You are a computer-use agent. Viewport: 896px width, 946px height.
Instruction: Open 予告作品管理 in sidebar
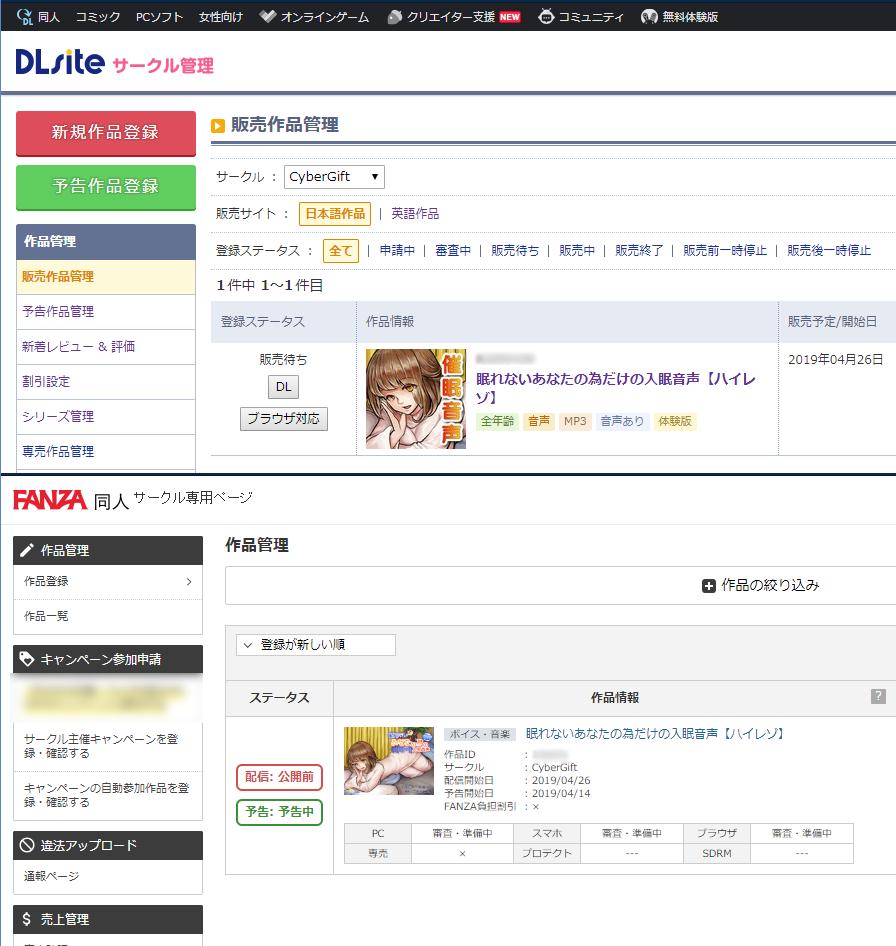coord(106,312)
